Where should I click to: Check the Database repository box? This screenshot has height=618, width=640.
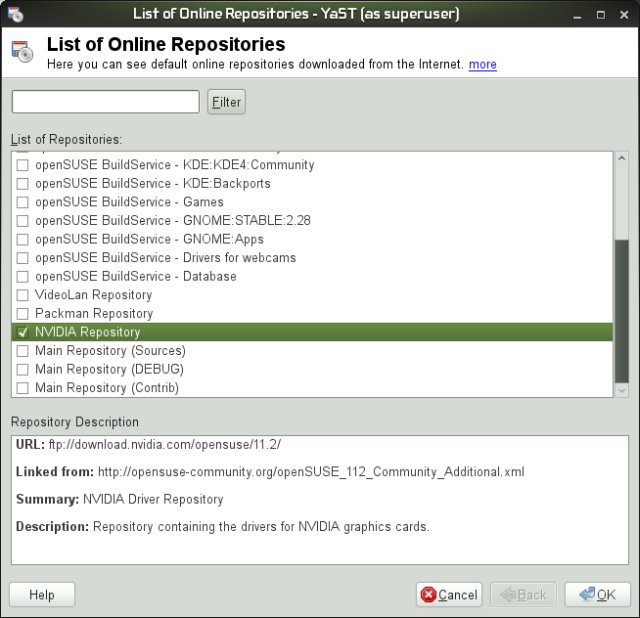pos(22,277)
